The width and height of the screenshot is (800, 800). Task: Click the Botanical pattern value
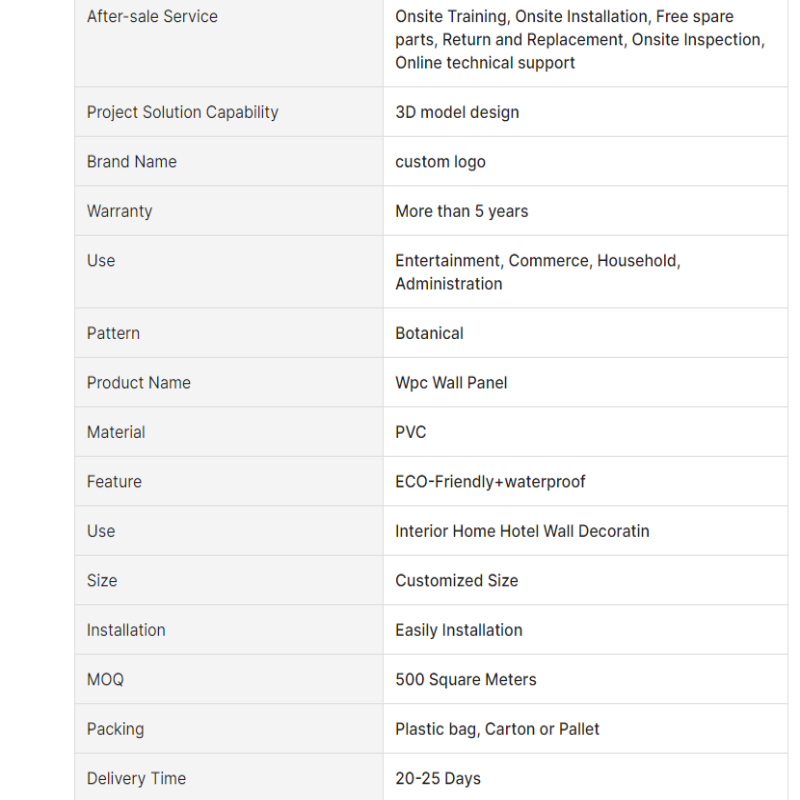(x=430, y=333)
